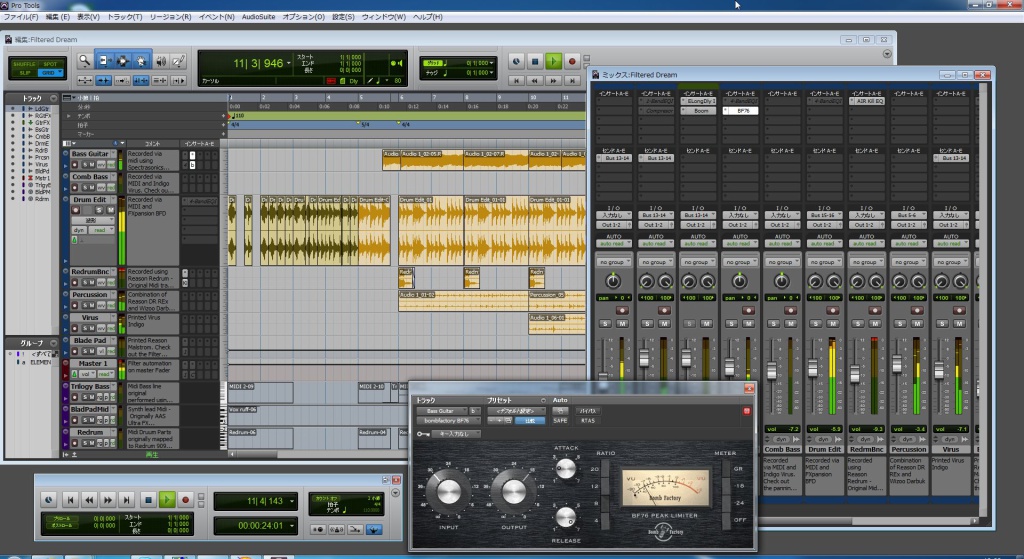
Task: Click the BF76 insert slot in mixer
Action: 740,111
